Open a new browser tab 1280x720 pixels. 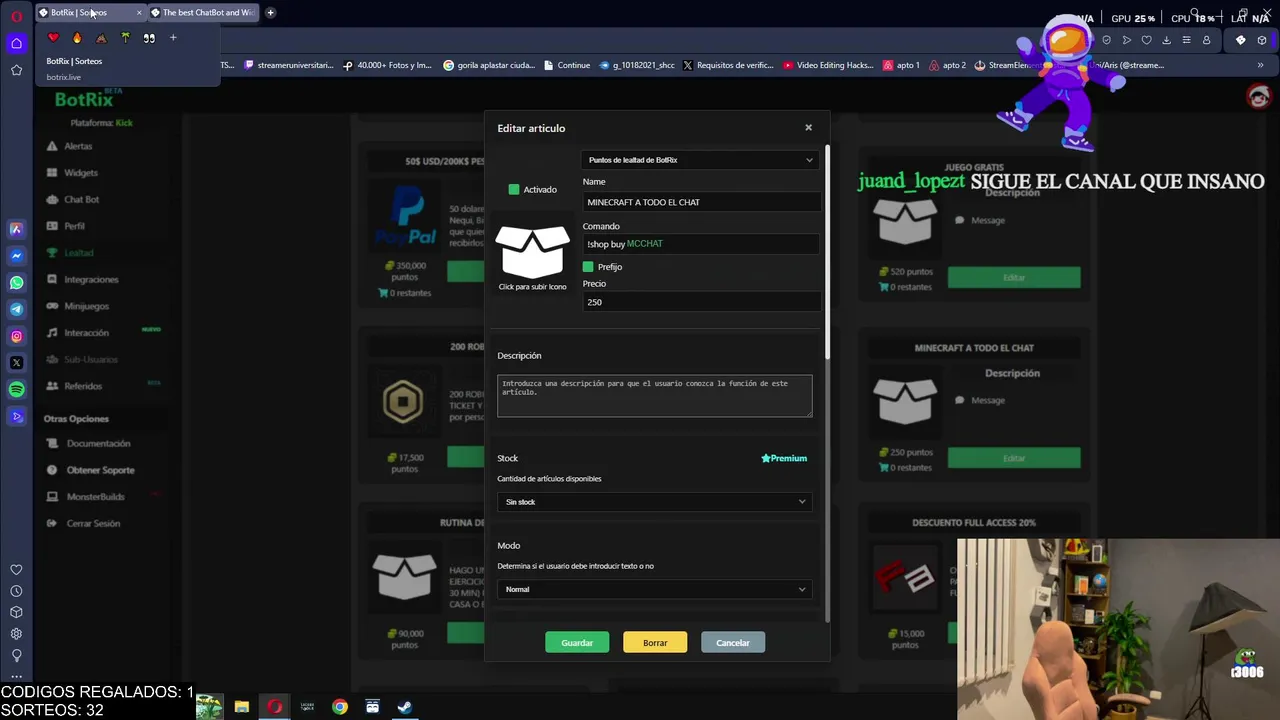coord(270,13)
